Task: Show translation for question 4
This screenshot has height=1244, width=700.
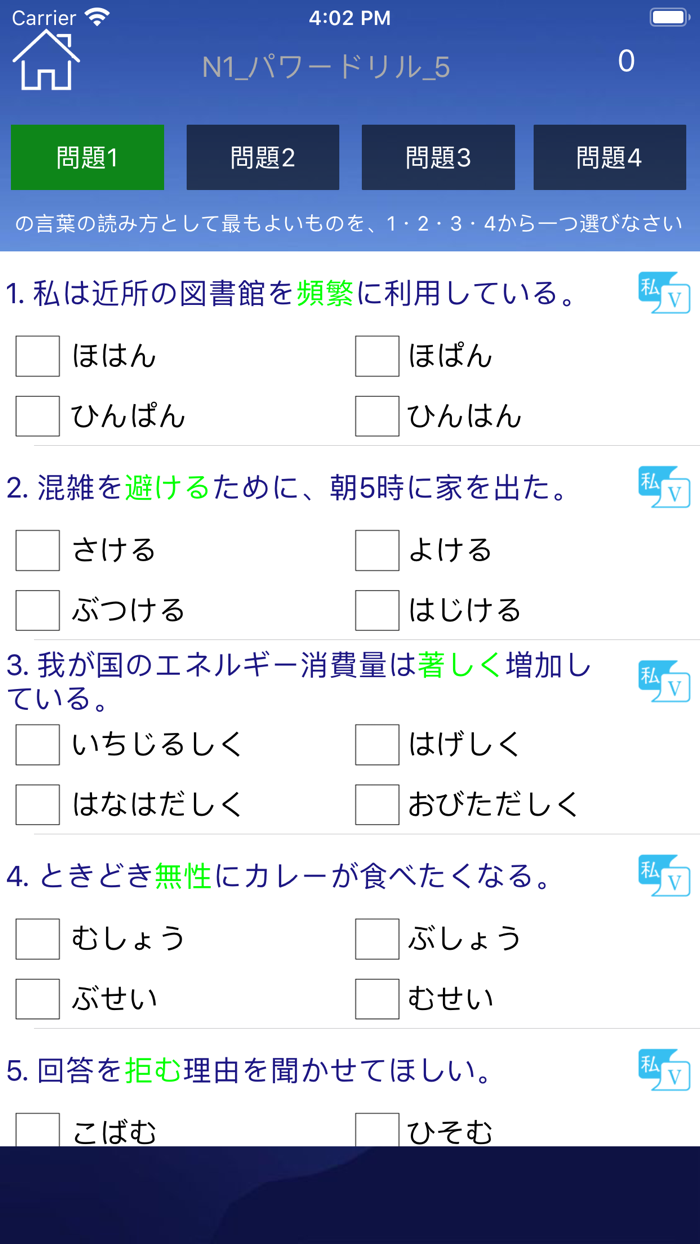Action: click(664, 876)
